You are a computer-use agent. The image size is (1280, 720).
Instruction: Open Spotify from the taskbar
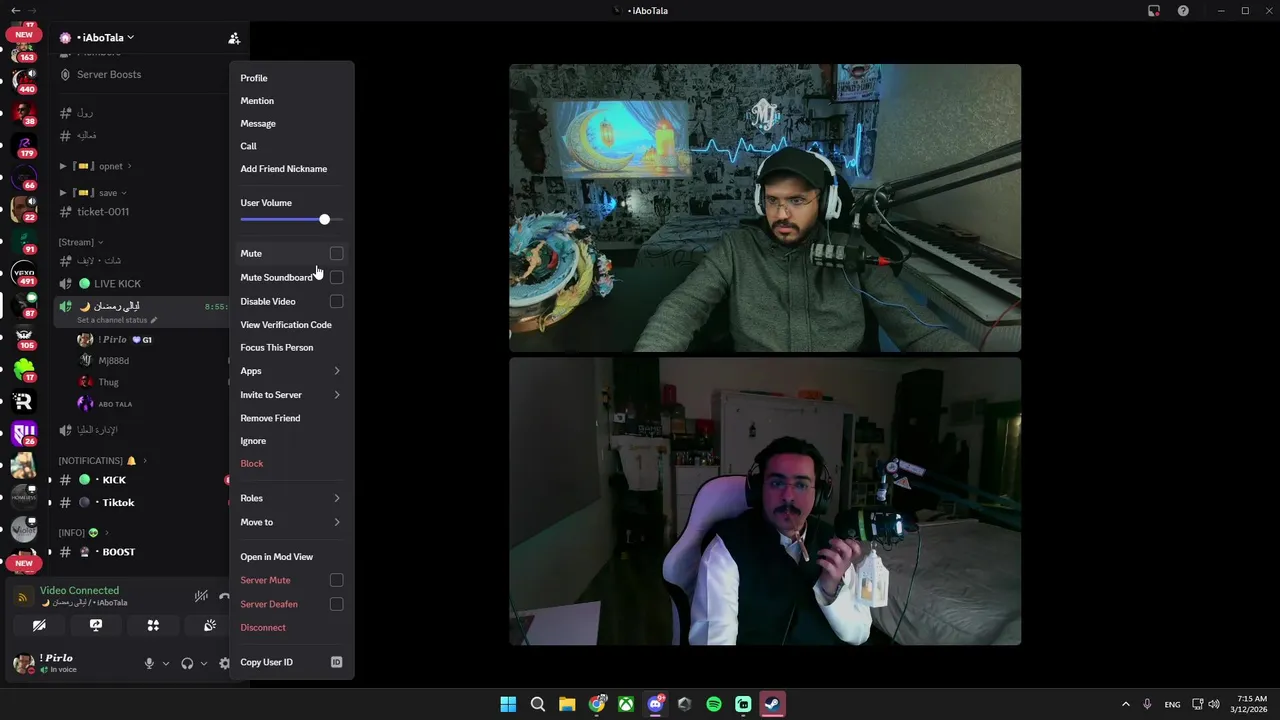coord(714,704)
